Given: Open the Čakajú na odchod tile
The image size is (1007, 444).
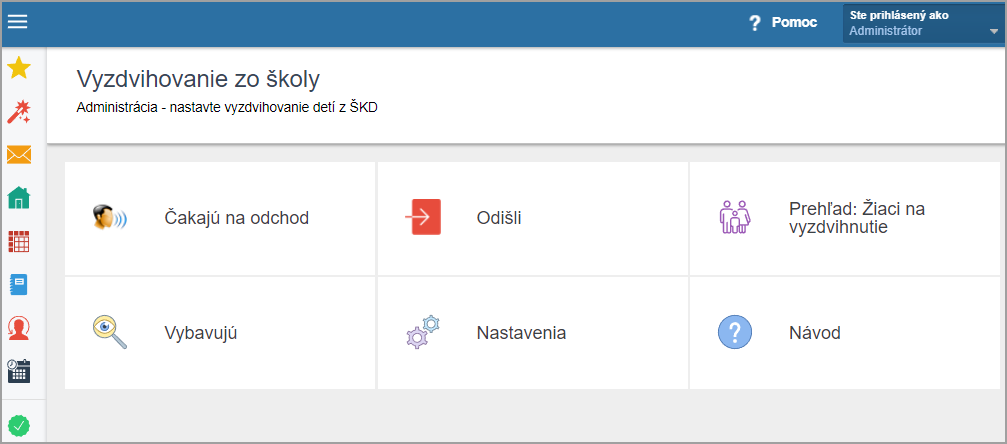Looking at the screenshot, I should point(220,218).
